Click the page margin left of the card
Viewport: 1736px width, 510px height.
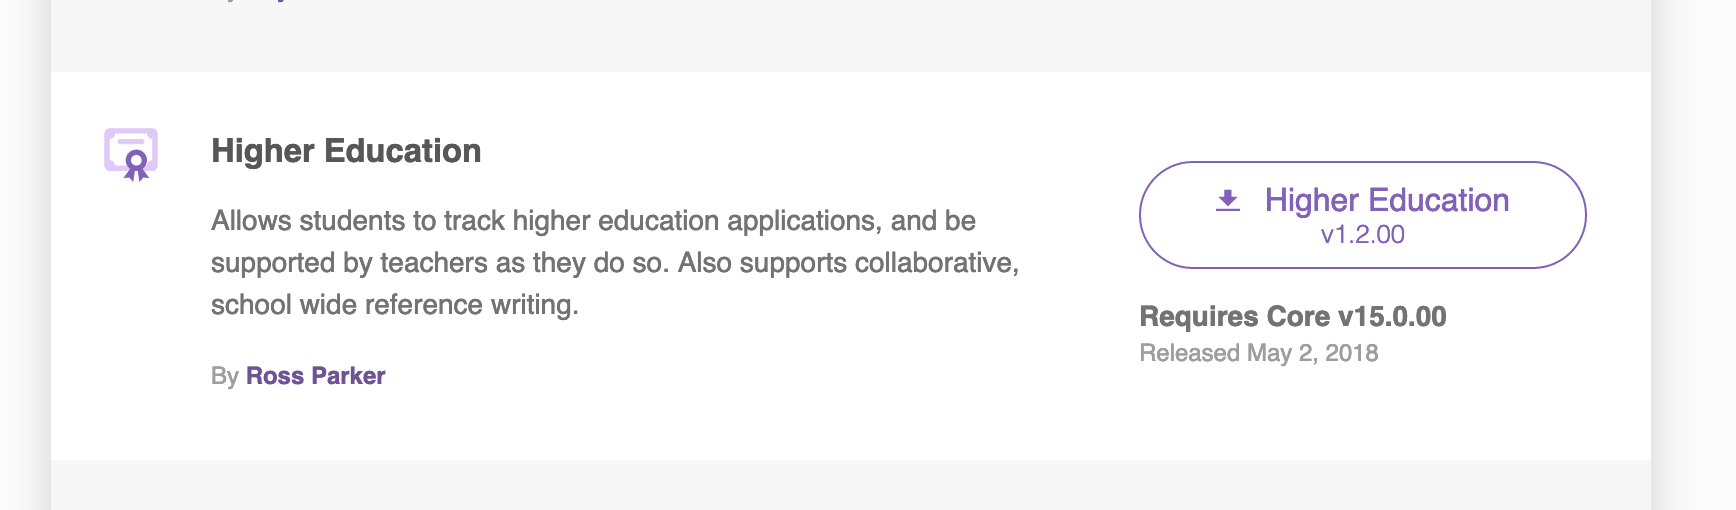(24, 255)
